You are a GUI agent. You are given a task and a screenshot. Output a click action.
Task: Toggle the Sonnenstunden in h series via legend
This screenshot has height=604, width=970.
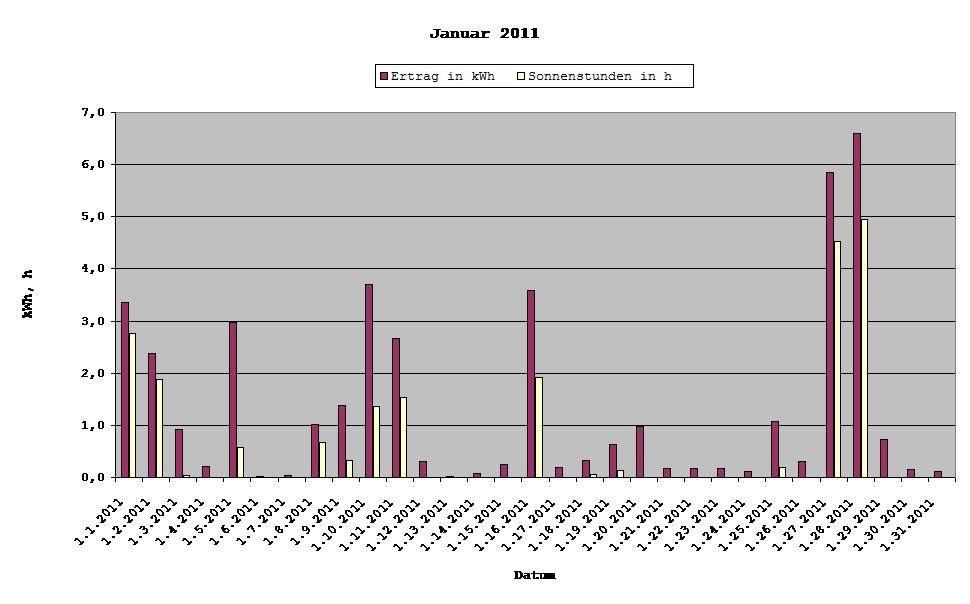tap(602, 75)
